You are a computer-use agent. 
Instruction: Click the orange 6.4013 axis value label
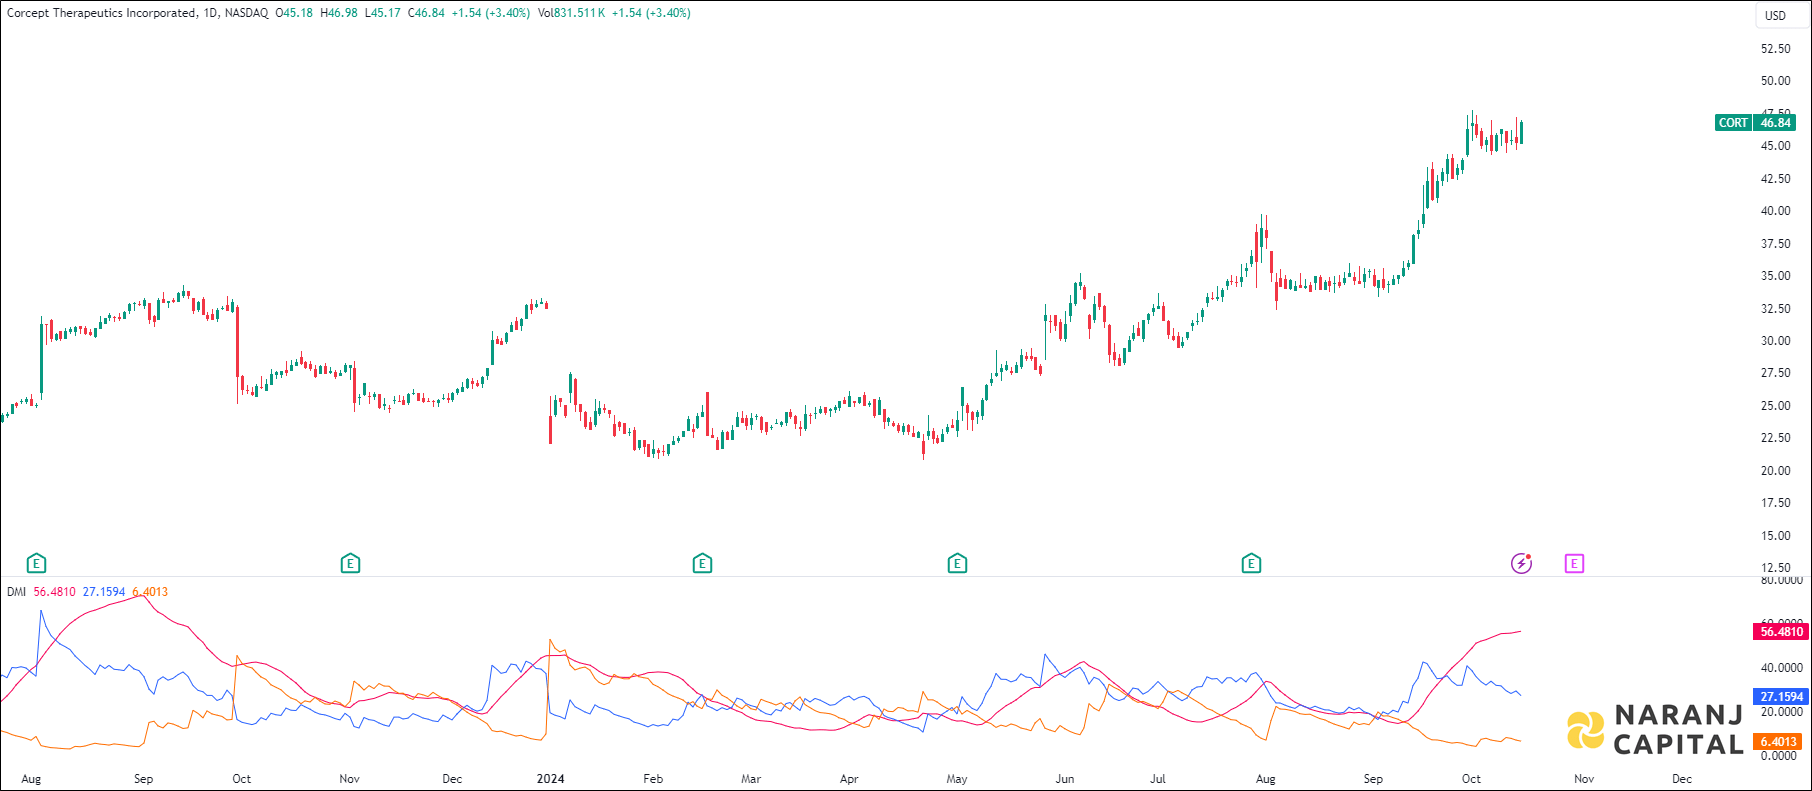pos(1779,742)
